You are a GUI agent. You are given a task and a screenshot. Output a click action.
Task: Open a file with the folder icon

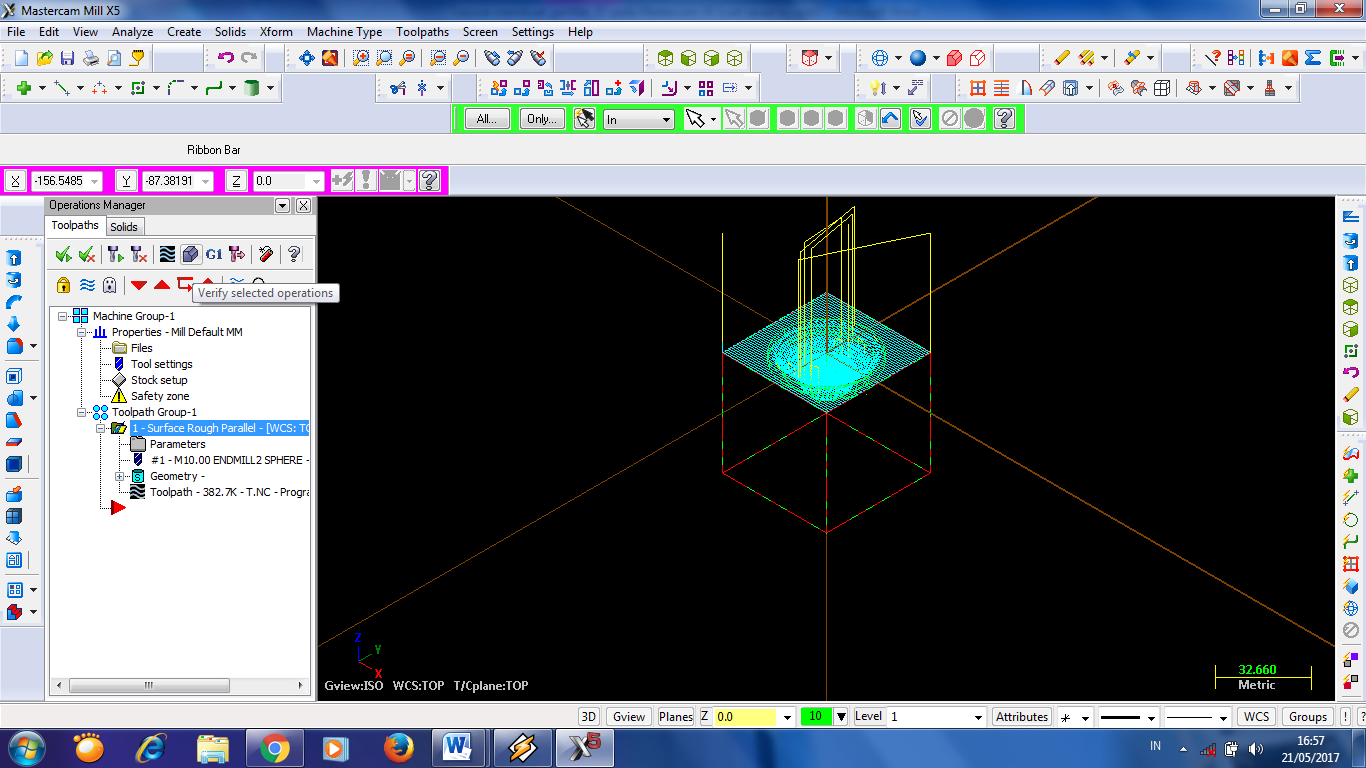(x=45, y=58)
